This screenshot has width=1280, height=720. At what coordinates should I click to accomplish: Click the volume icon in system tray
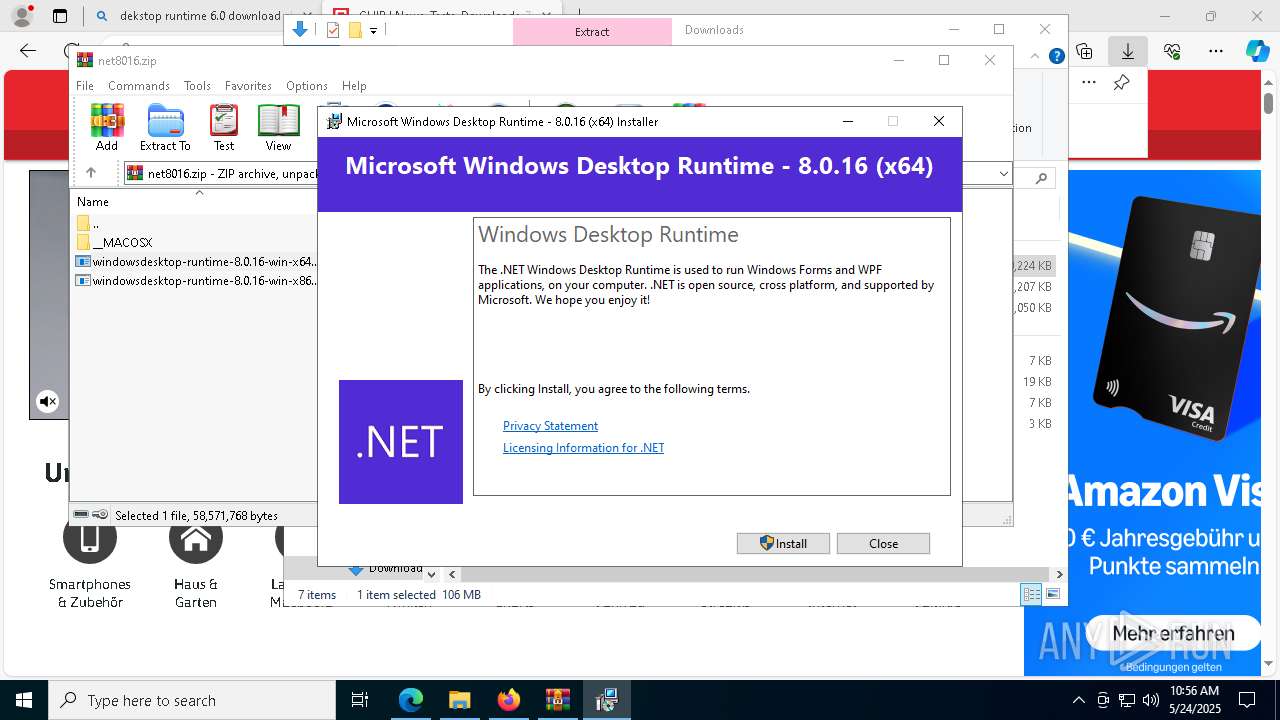click(x=1150, y=700)
